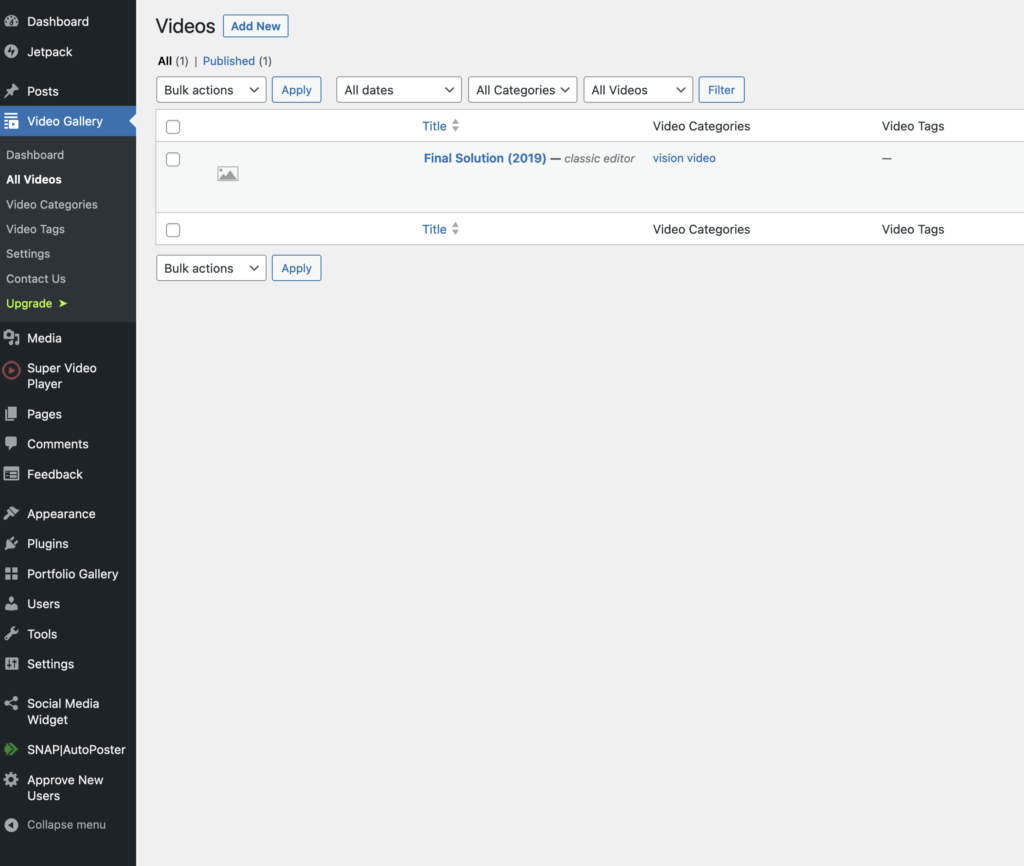This screenshot has height=866, width=1024.
Task: Click the Plugins plug icon
Action: pos(11,544)
